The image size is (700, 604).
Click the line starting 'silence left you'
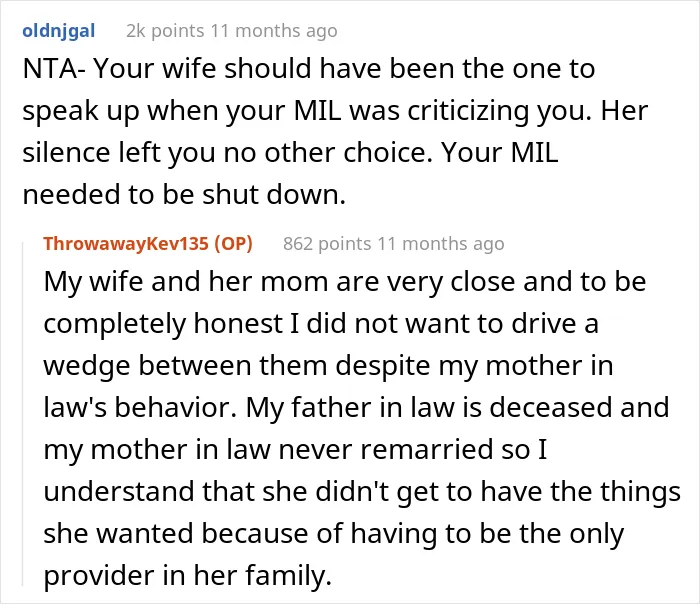290,153
